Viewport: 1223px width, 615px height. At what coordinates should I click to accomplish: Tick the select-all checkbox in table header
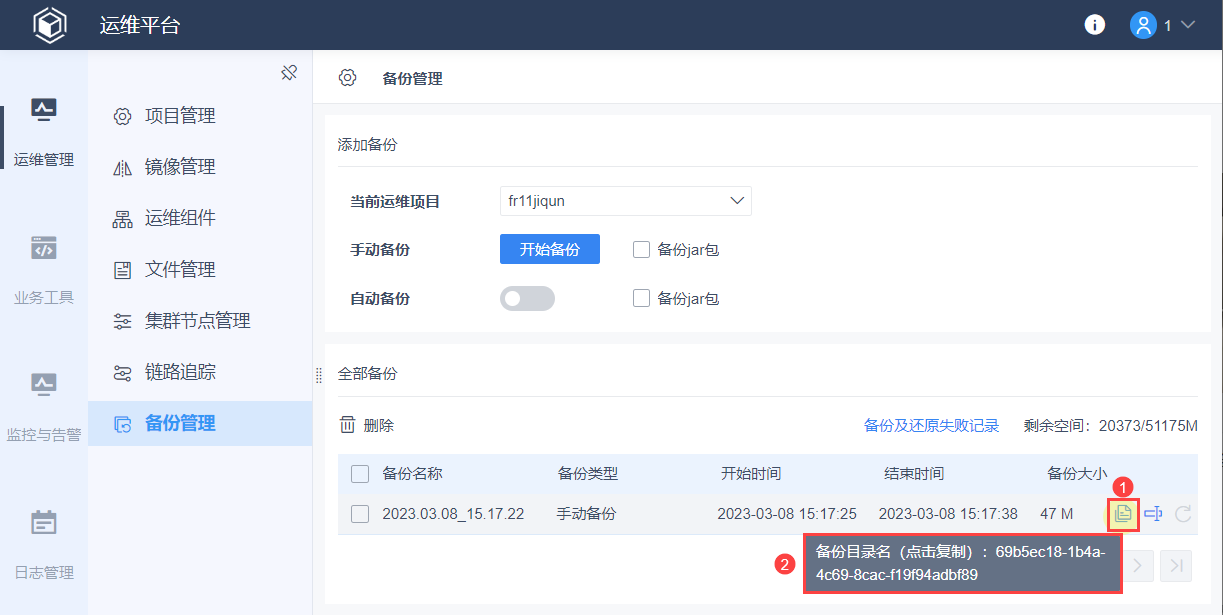[360, 473]
